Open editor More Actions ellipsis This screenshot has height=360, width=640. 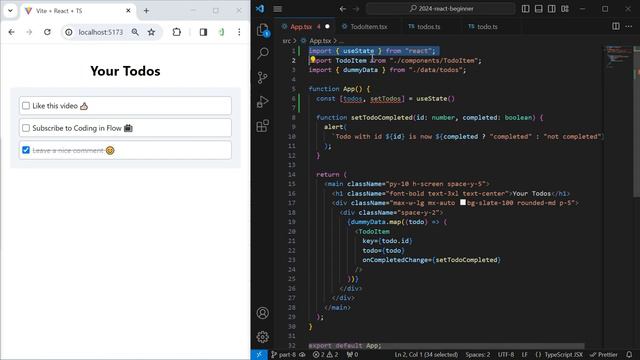629,26
